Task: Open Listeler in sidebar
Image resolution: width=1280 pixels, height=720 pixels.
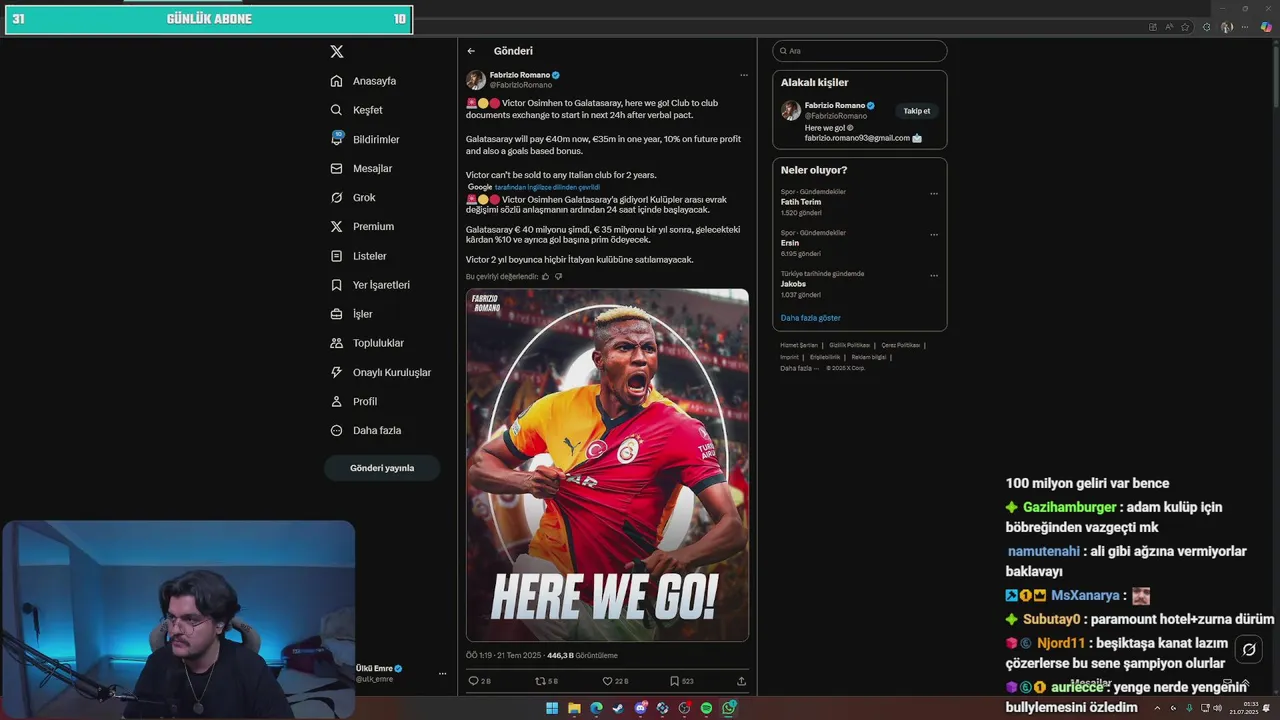Action: point(359,256)
